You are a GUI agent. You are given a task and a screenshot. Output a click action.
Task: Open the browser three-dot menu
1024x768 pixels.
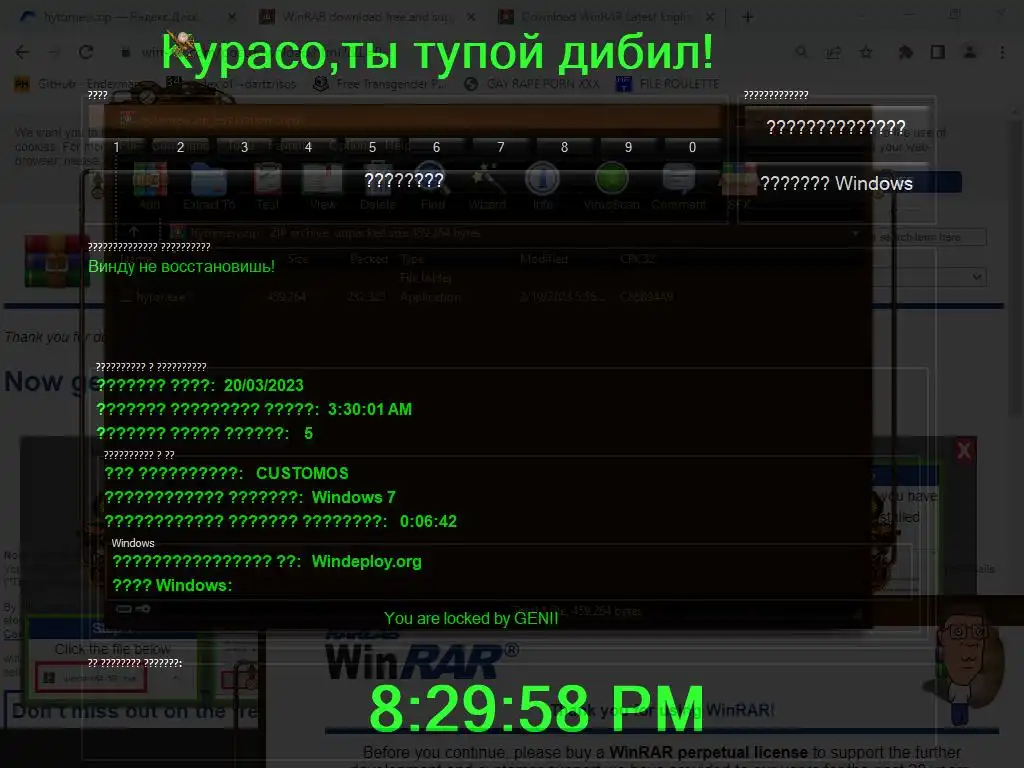(1002, 52)
